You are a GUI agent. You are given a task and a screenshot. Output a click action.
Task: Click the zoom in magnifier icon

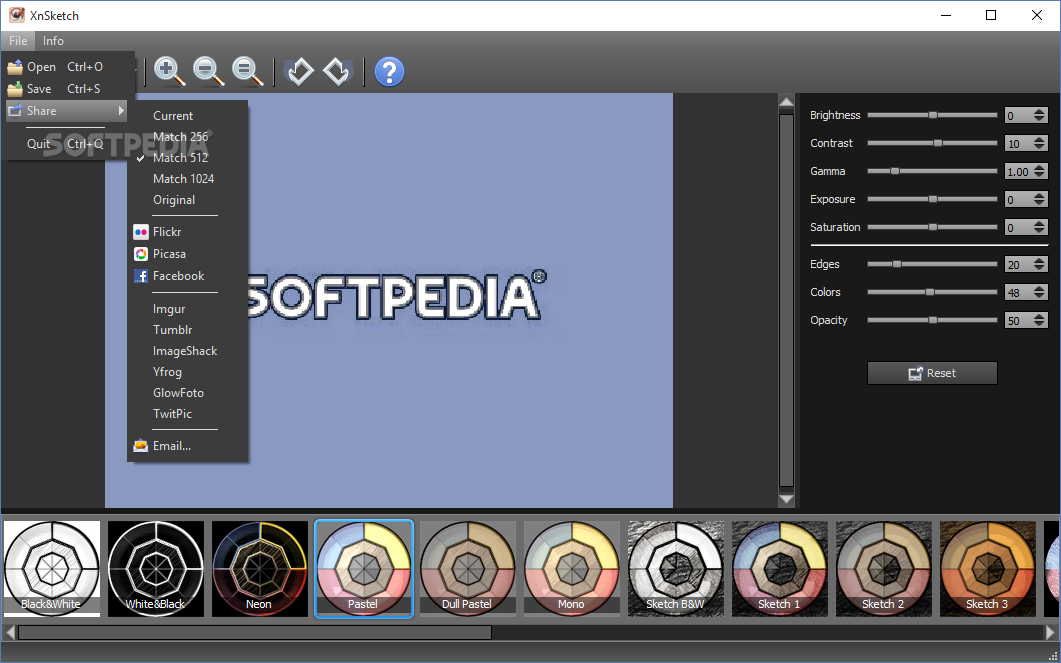click(169, 71)
